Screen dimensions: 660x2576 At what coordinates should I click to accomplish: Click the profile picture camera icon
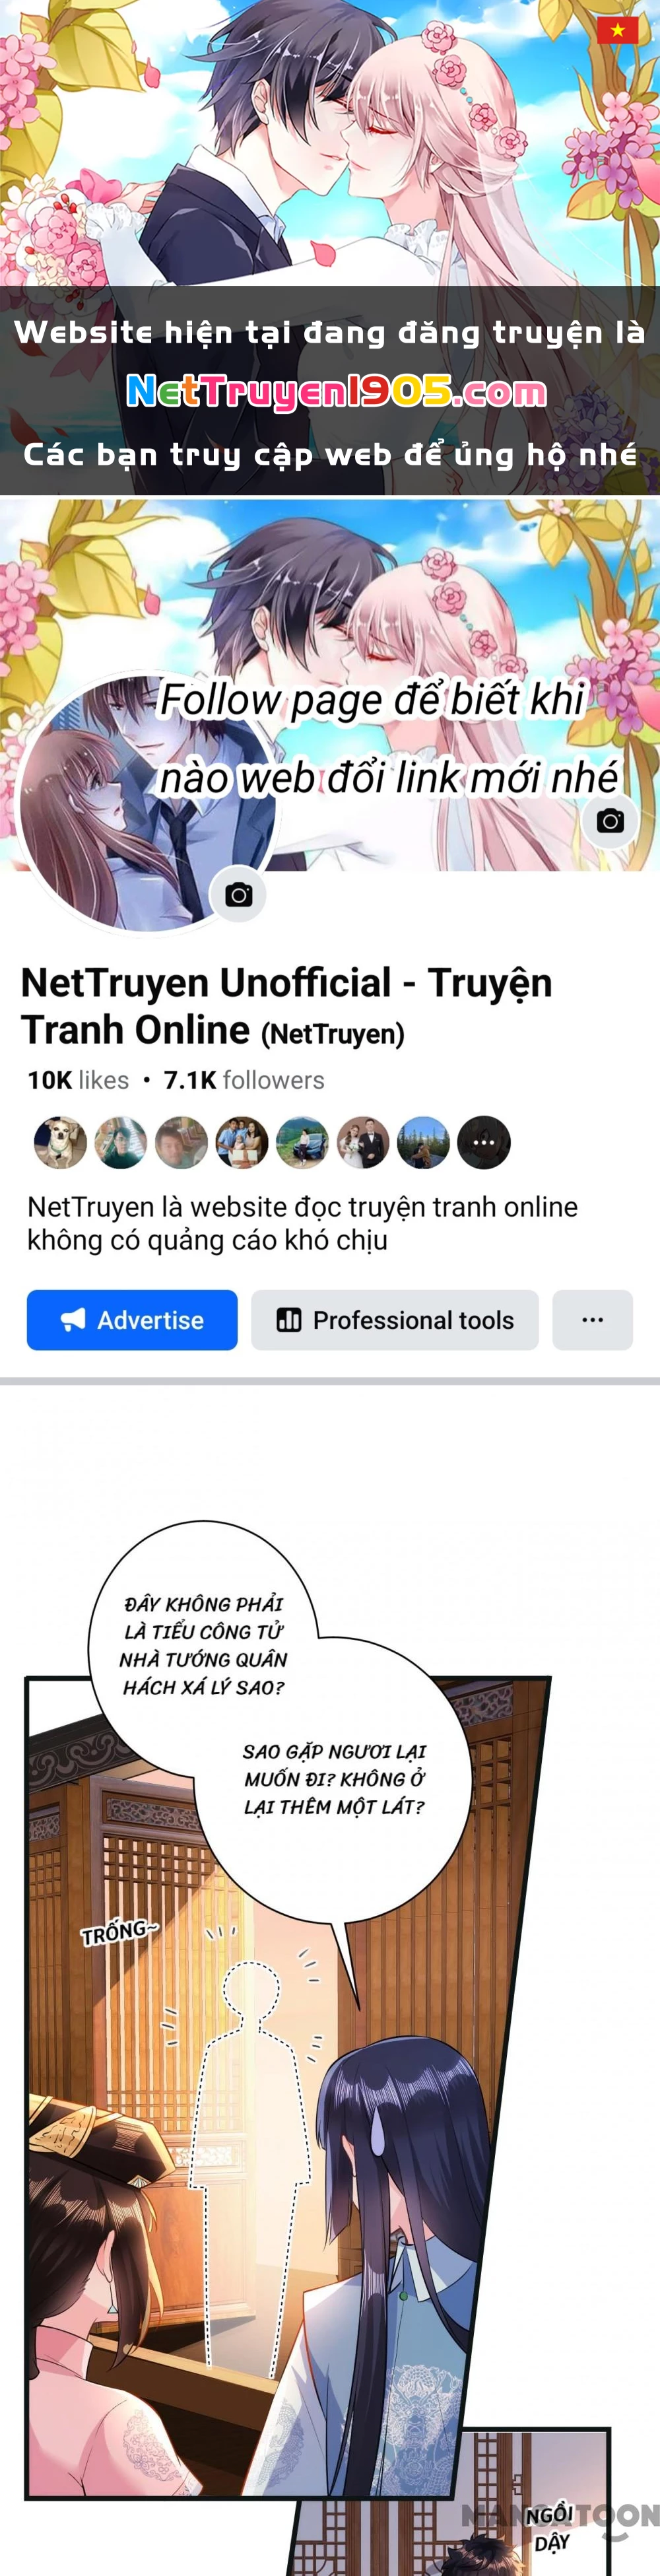(x=238, y=895)
